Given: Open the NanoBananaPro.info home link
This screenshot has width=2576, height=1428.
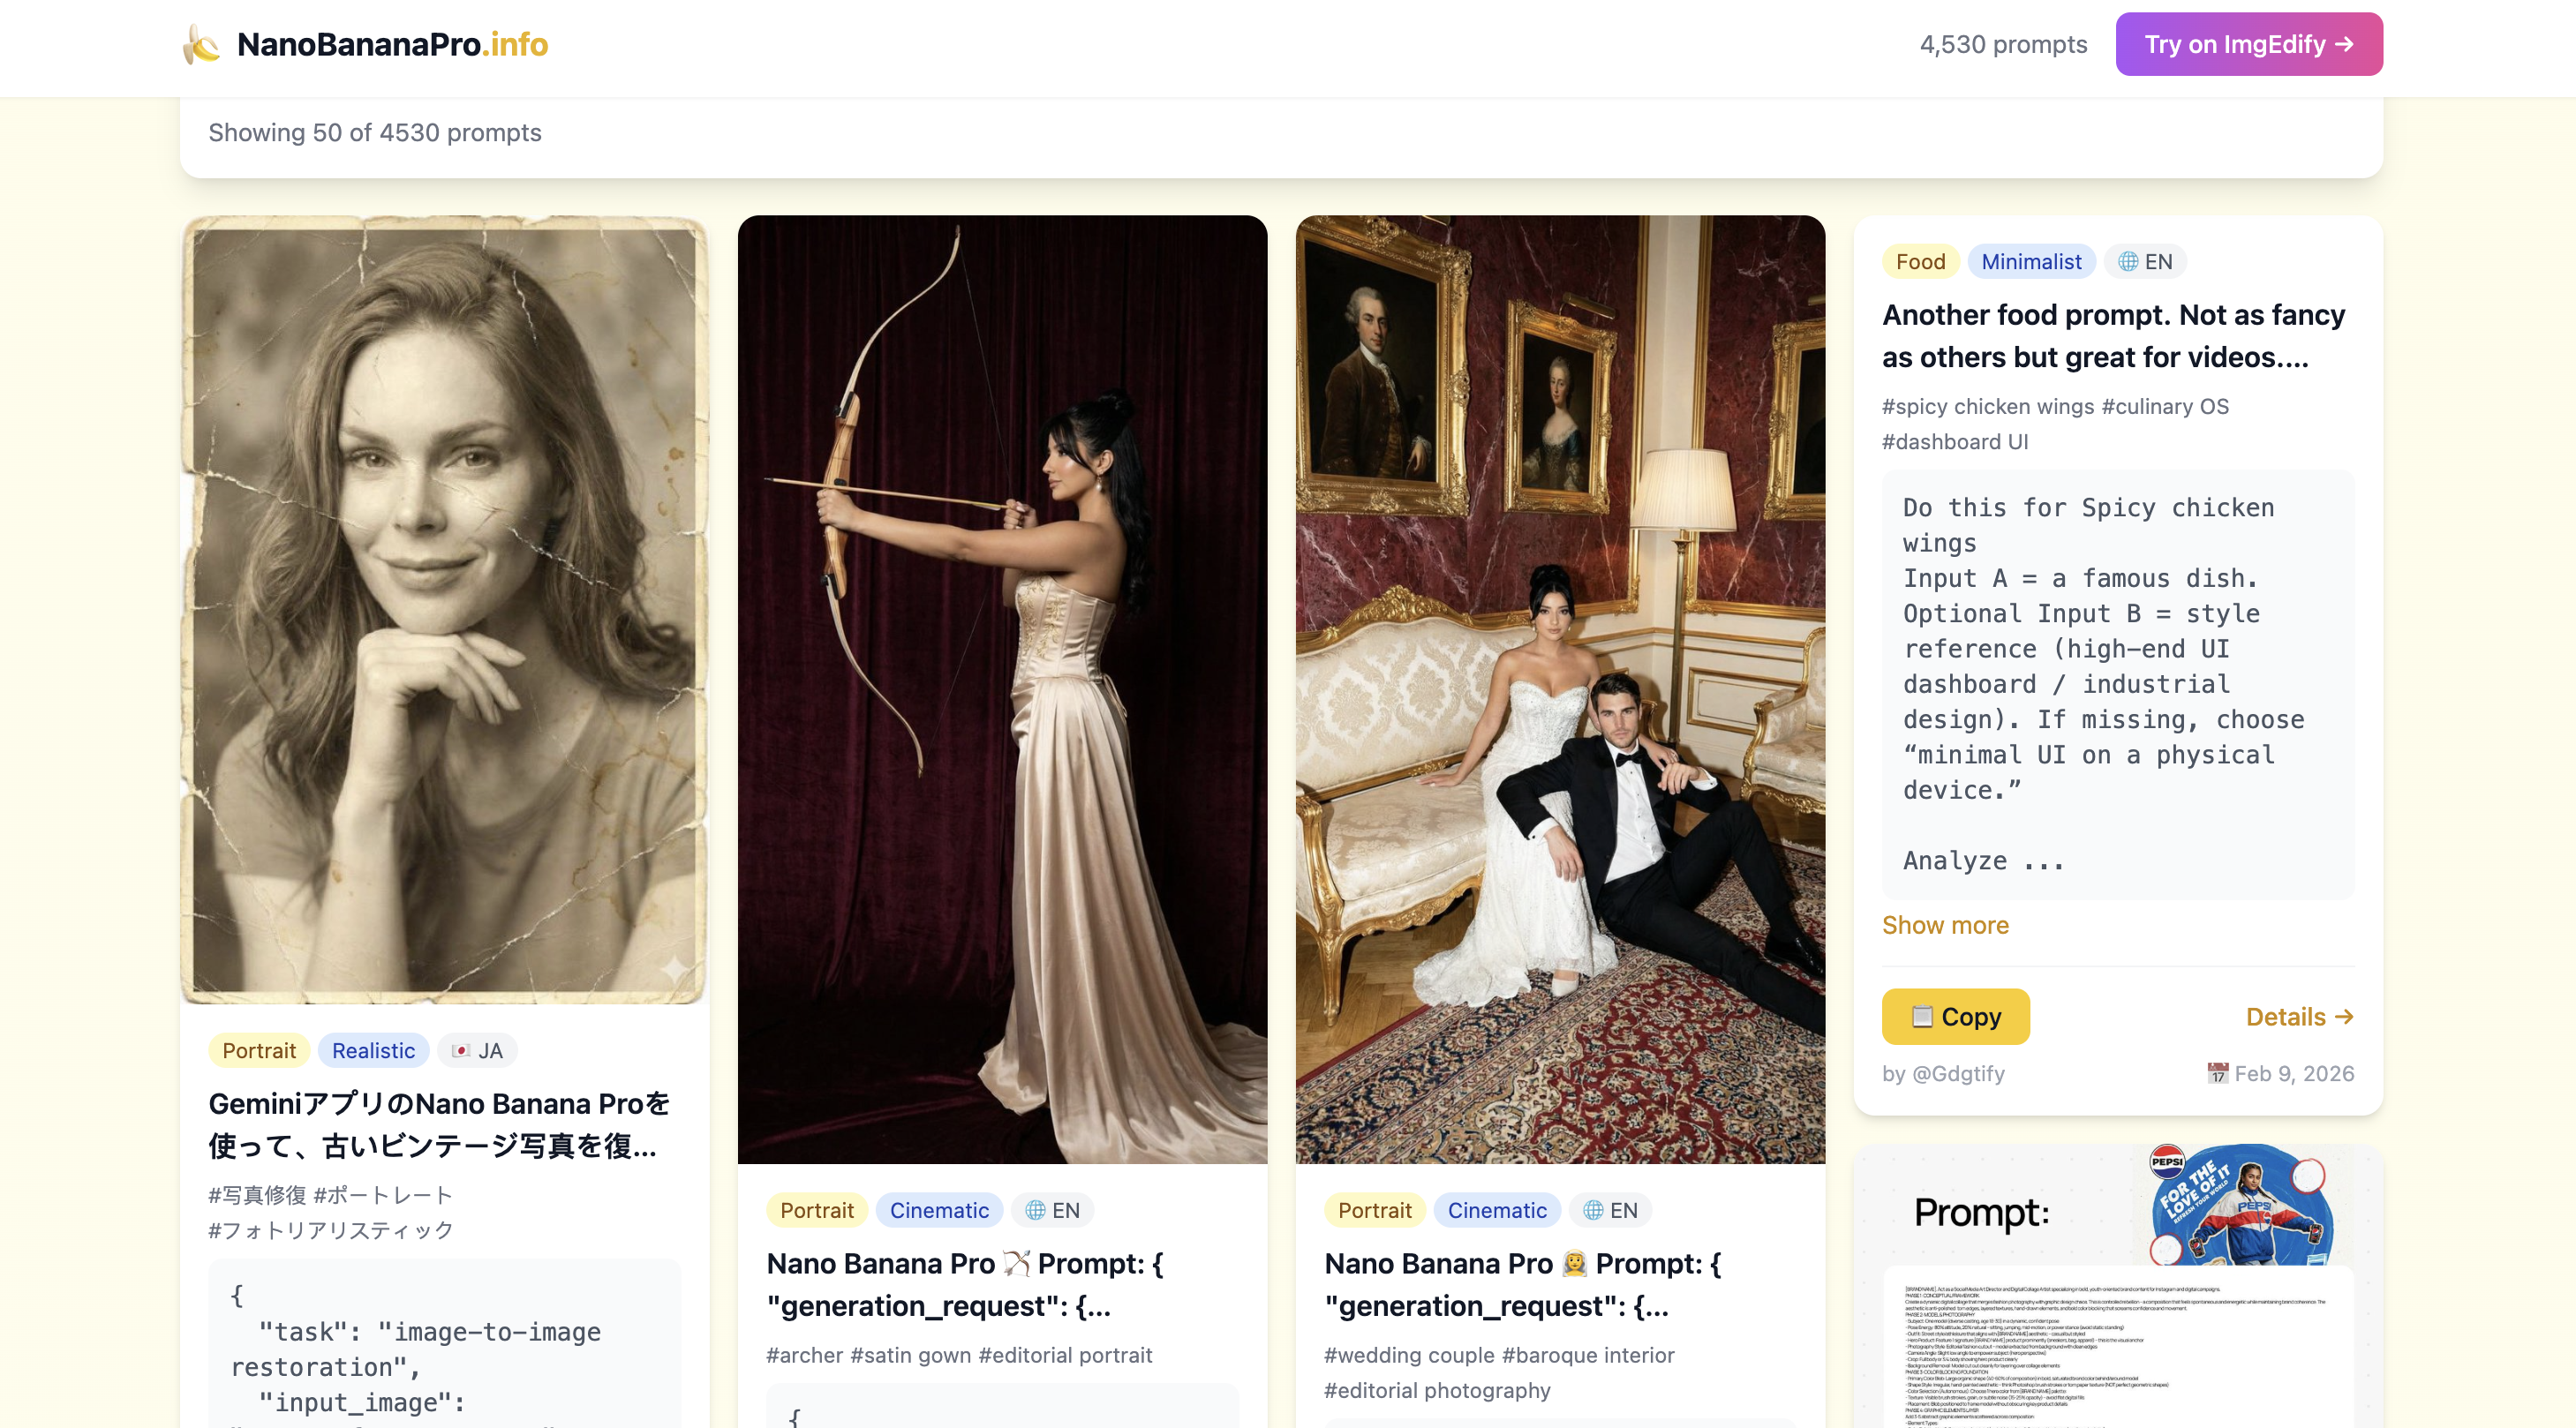Looking at the screenshot, I should coord(392,44).
